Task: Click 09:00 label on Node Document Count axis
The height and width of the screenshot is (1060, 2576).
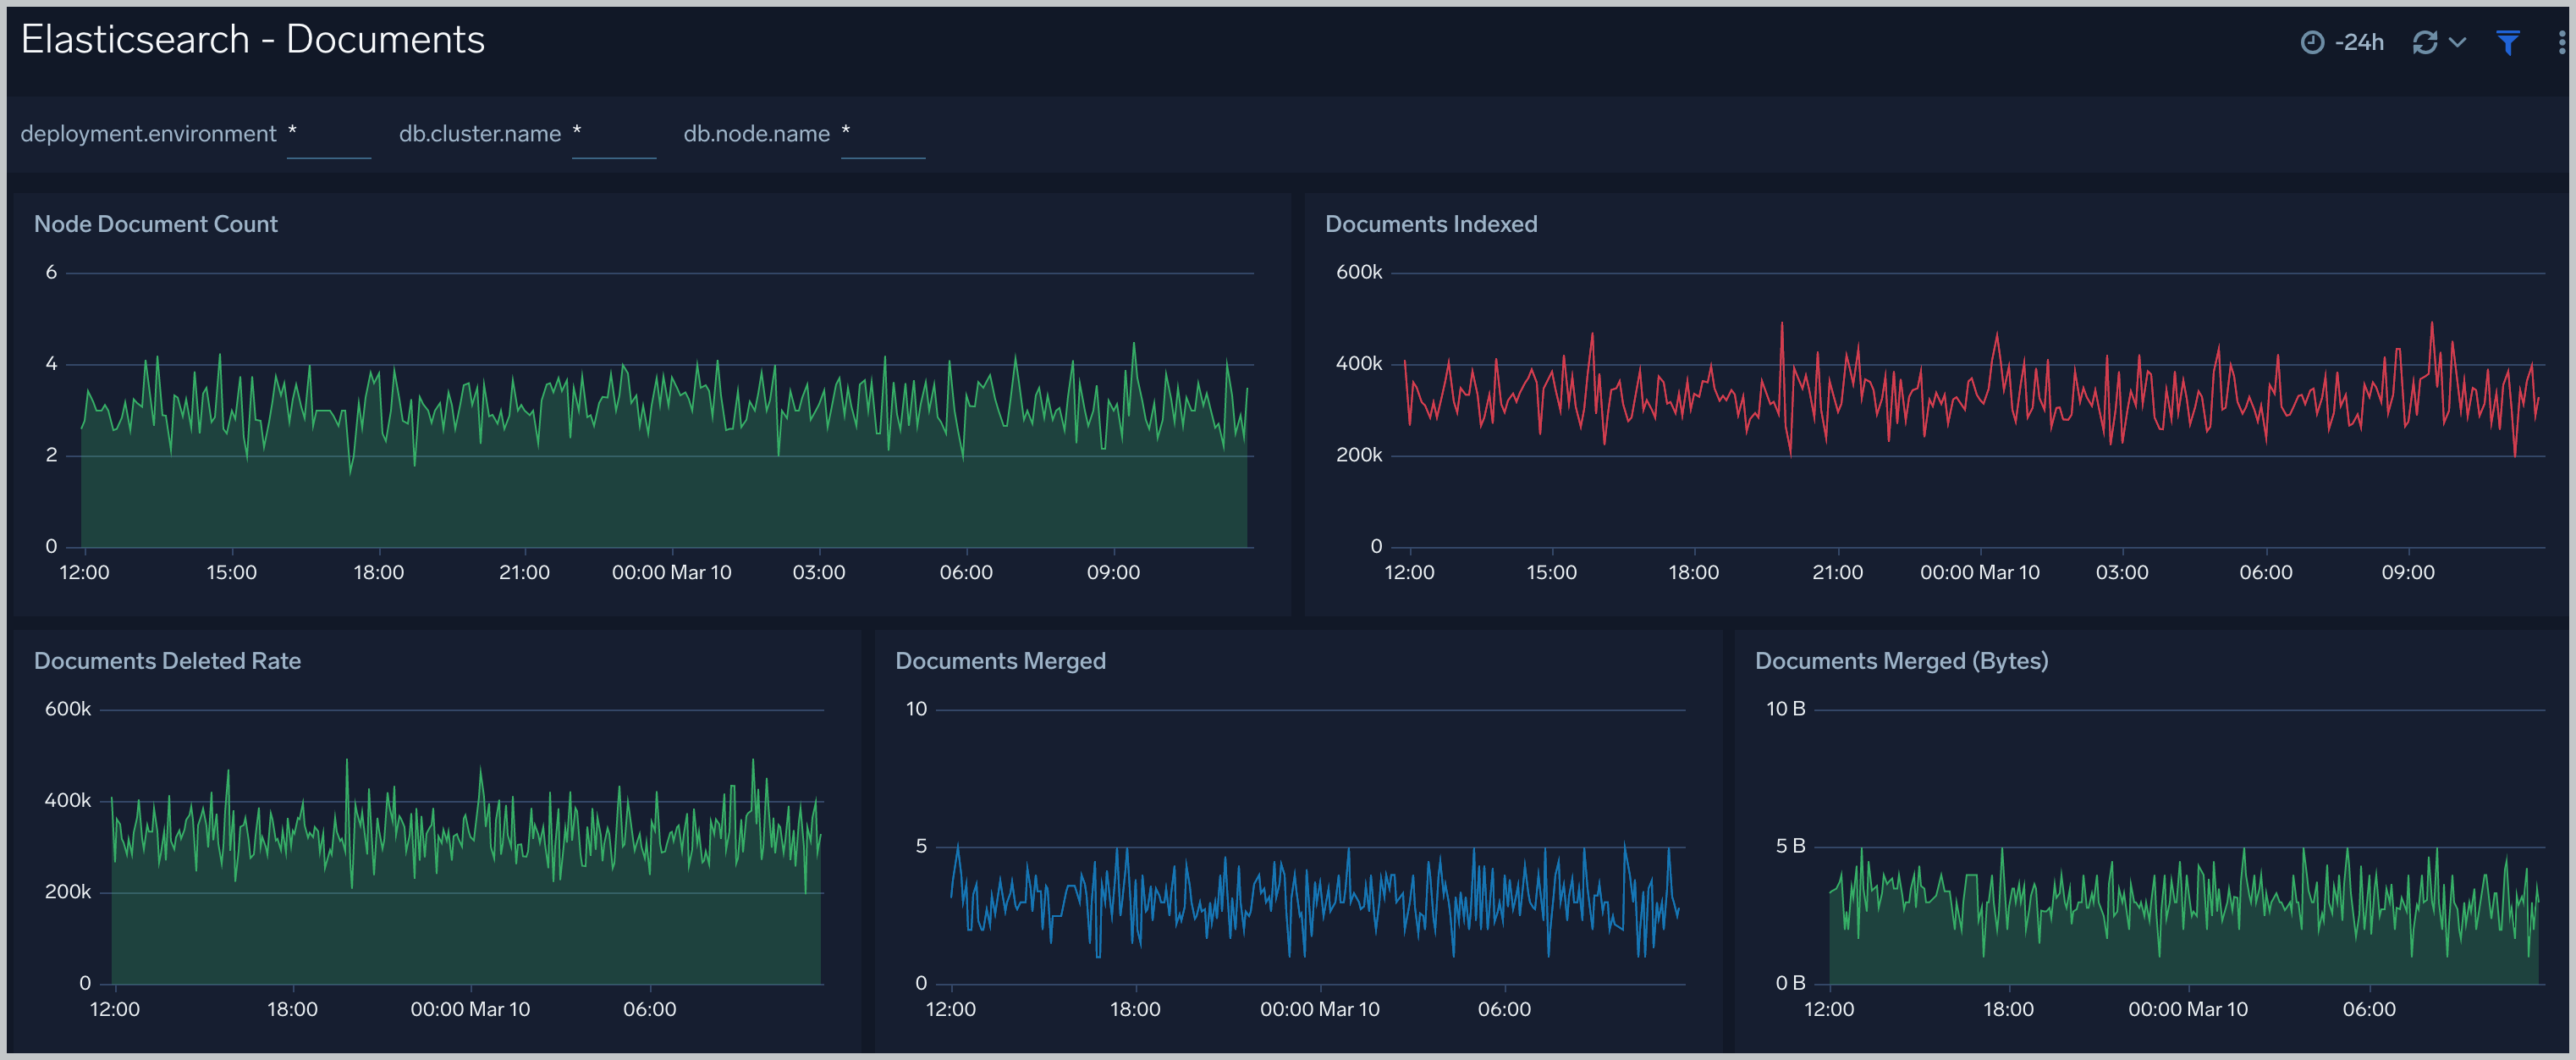Action: pyautogui.click(x=1113, y=573)
